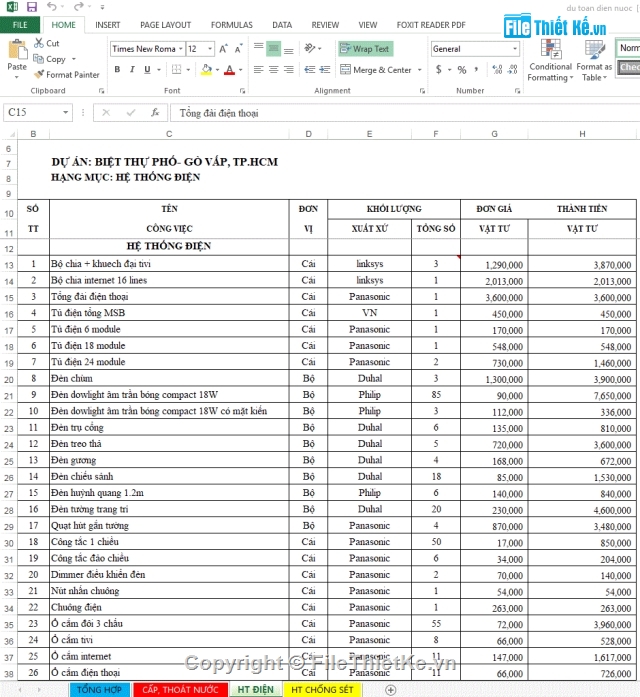The image size is (640, 697).
Task: Select the REVIEW ribbon tab
Action: coord(325,25)
